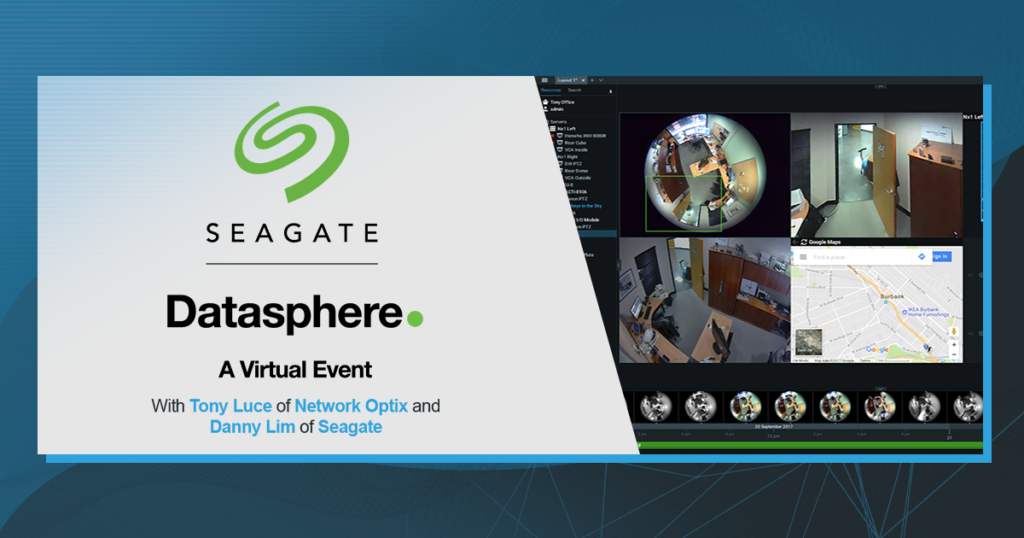Click the Danny Lim link
1024x538 pixels.
tap(252, 427)
